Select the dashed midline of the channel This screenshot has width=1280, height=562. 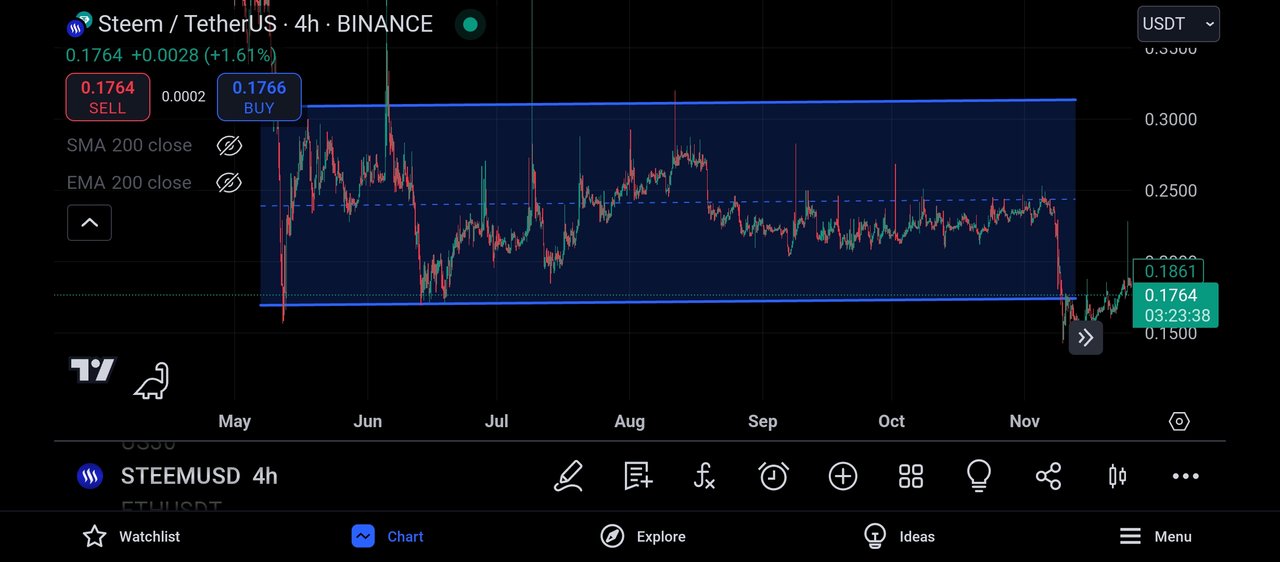coord(668,203)
